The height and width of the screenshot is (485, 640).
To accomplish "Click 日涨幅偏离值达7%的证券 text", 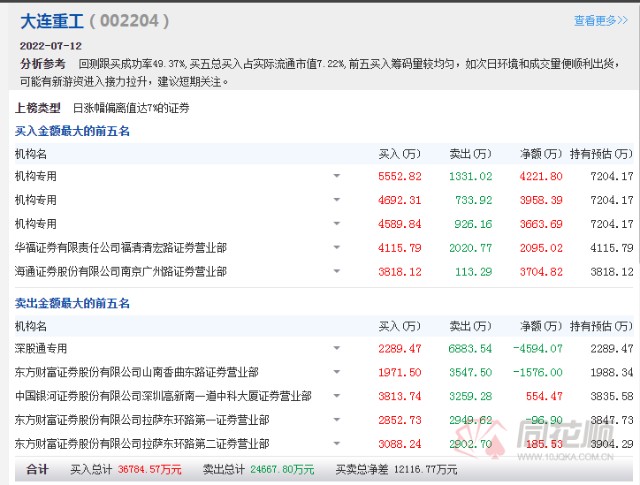I will [131, 108].
